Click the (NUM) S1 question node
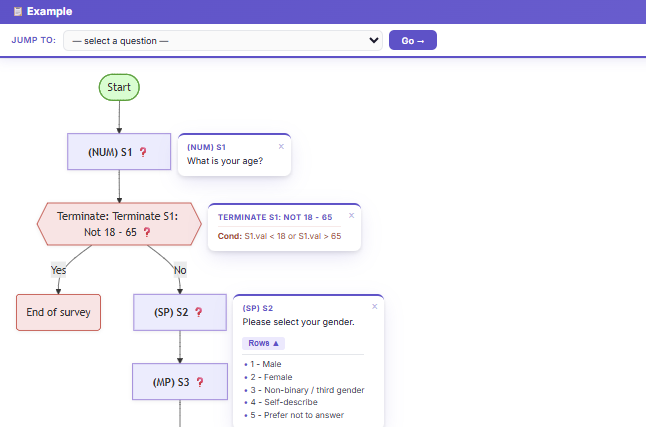647x427 pixels. [119, 151]
